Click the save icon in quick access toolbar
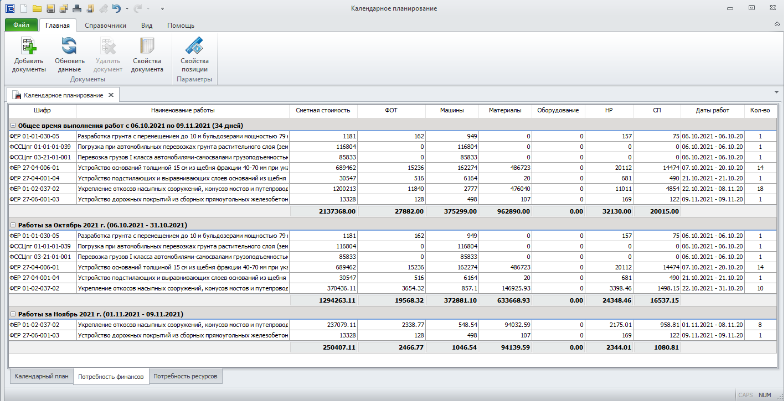Screen dimensions: 784x401 pyautogui.click(x=50, y=7)
